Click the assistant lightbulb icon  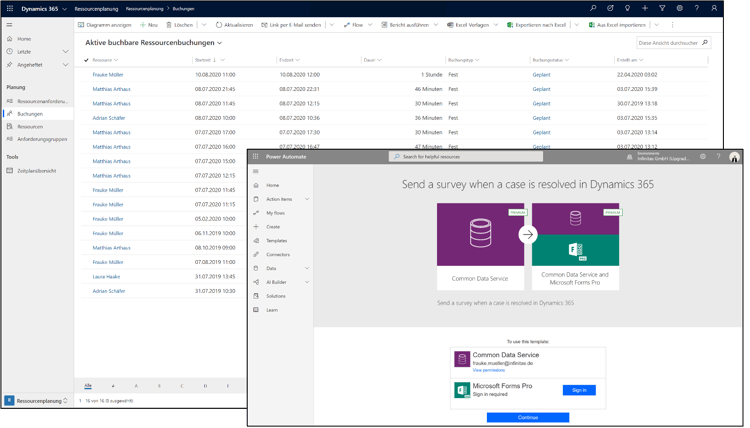pyautogui.click(x=627, y=8)
